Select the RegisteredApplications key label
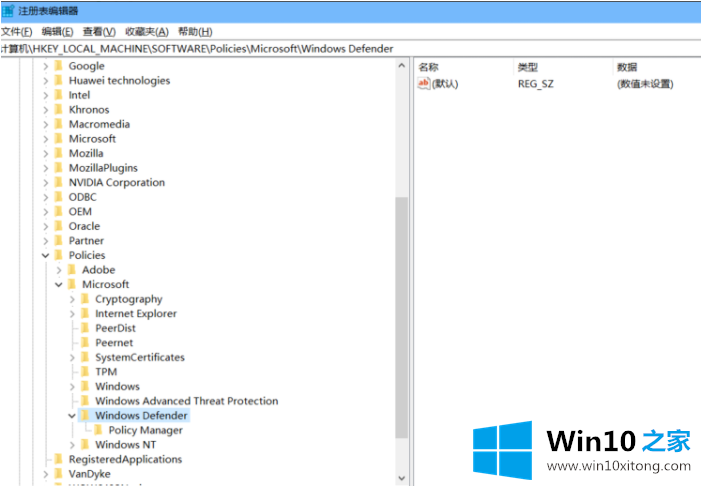This screenshot has width=703, height=492. tap(125, 459)
